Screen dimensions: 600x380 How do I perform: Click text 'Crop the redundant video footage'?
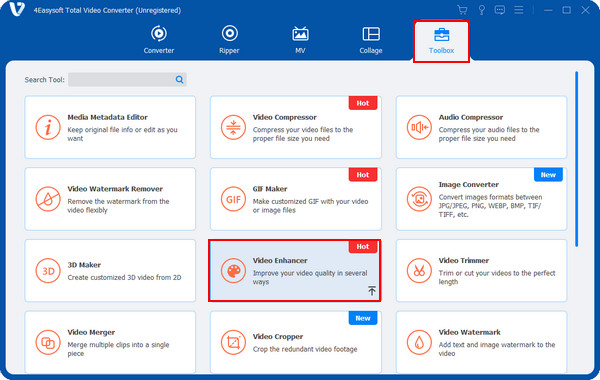[305, 349]
